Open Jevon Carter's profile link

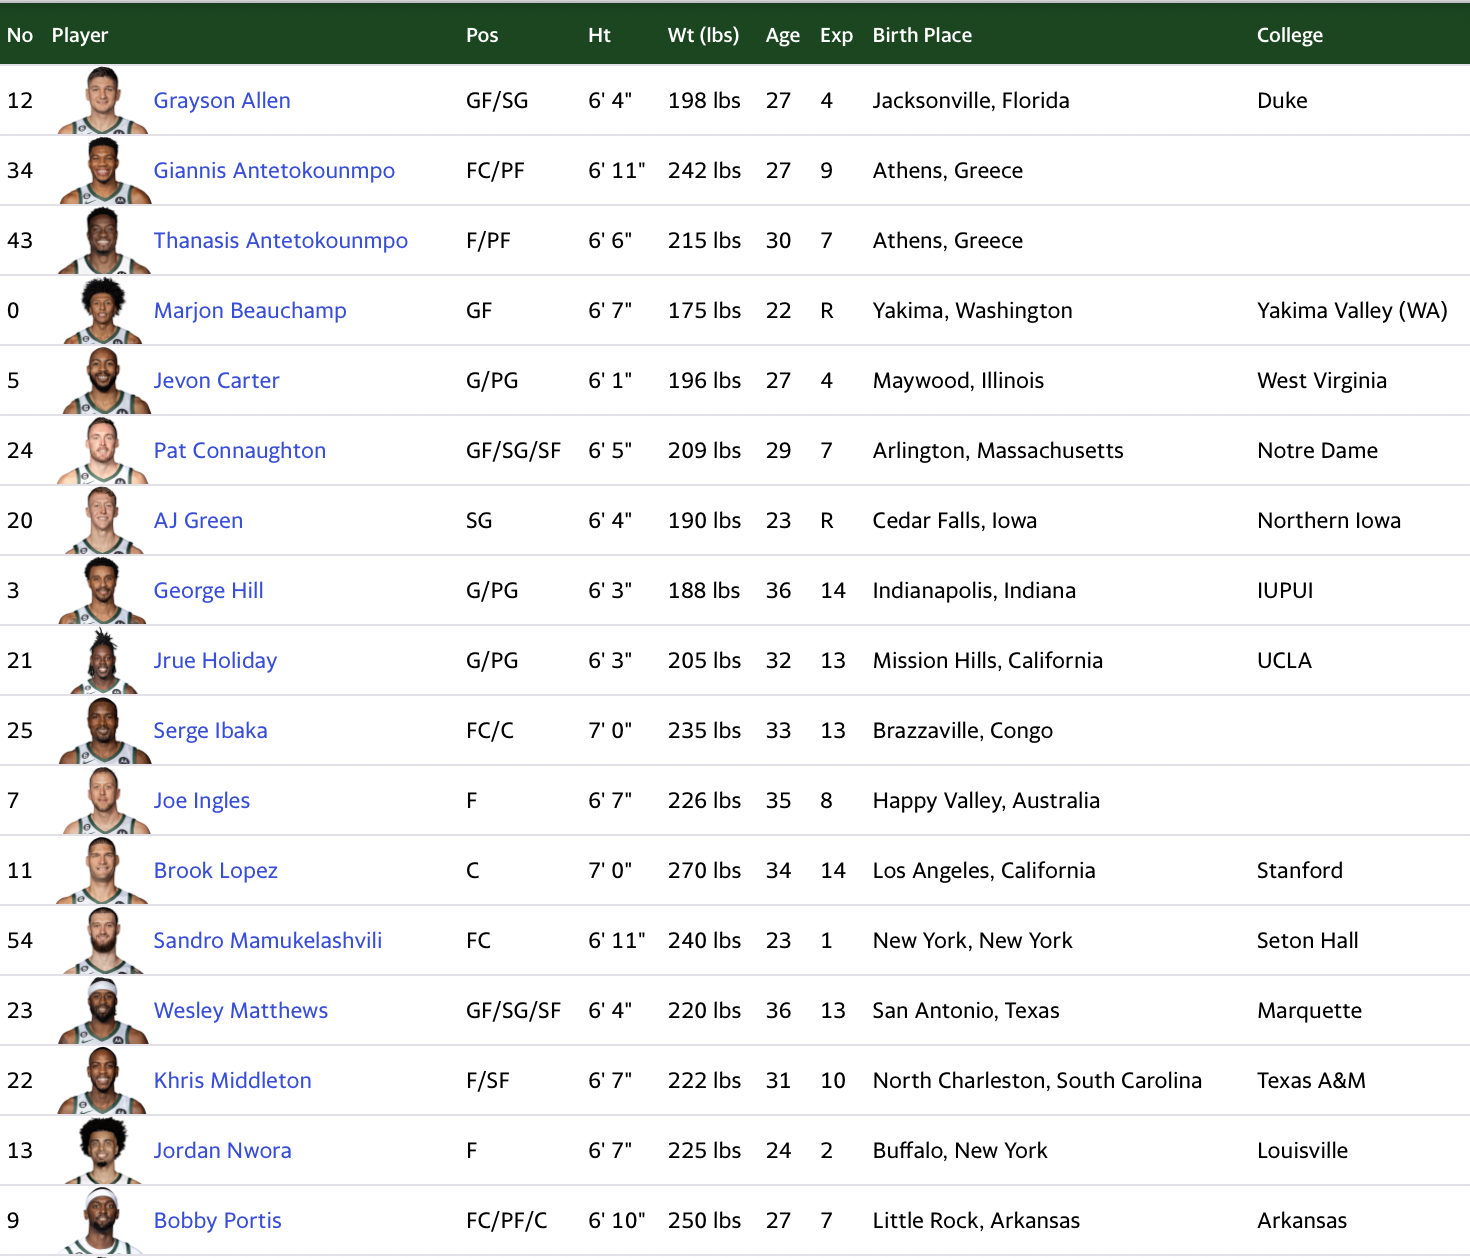216,380
